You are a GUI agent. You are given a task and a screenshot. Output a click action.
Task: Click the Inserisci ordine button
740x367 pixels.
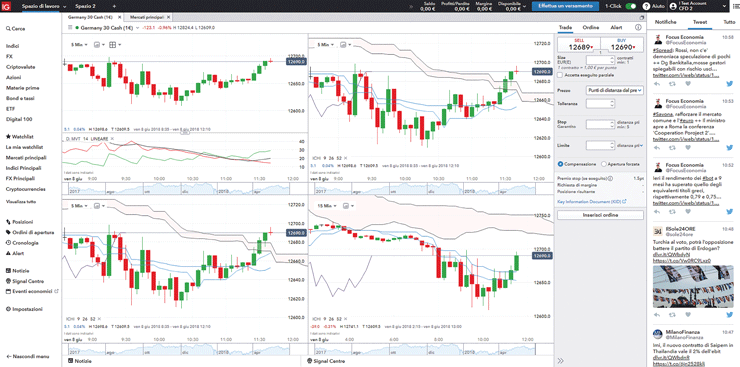600,215
